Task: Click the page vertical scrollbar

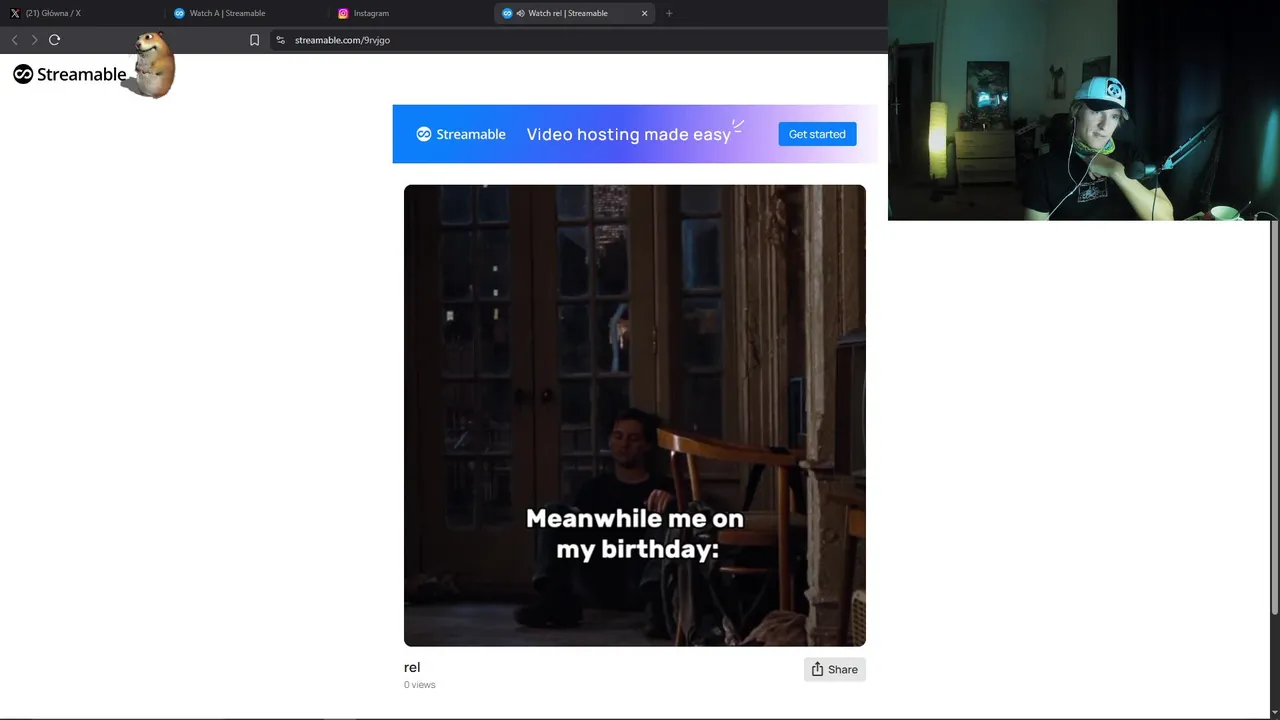Action: tap(1274, 415)
